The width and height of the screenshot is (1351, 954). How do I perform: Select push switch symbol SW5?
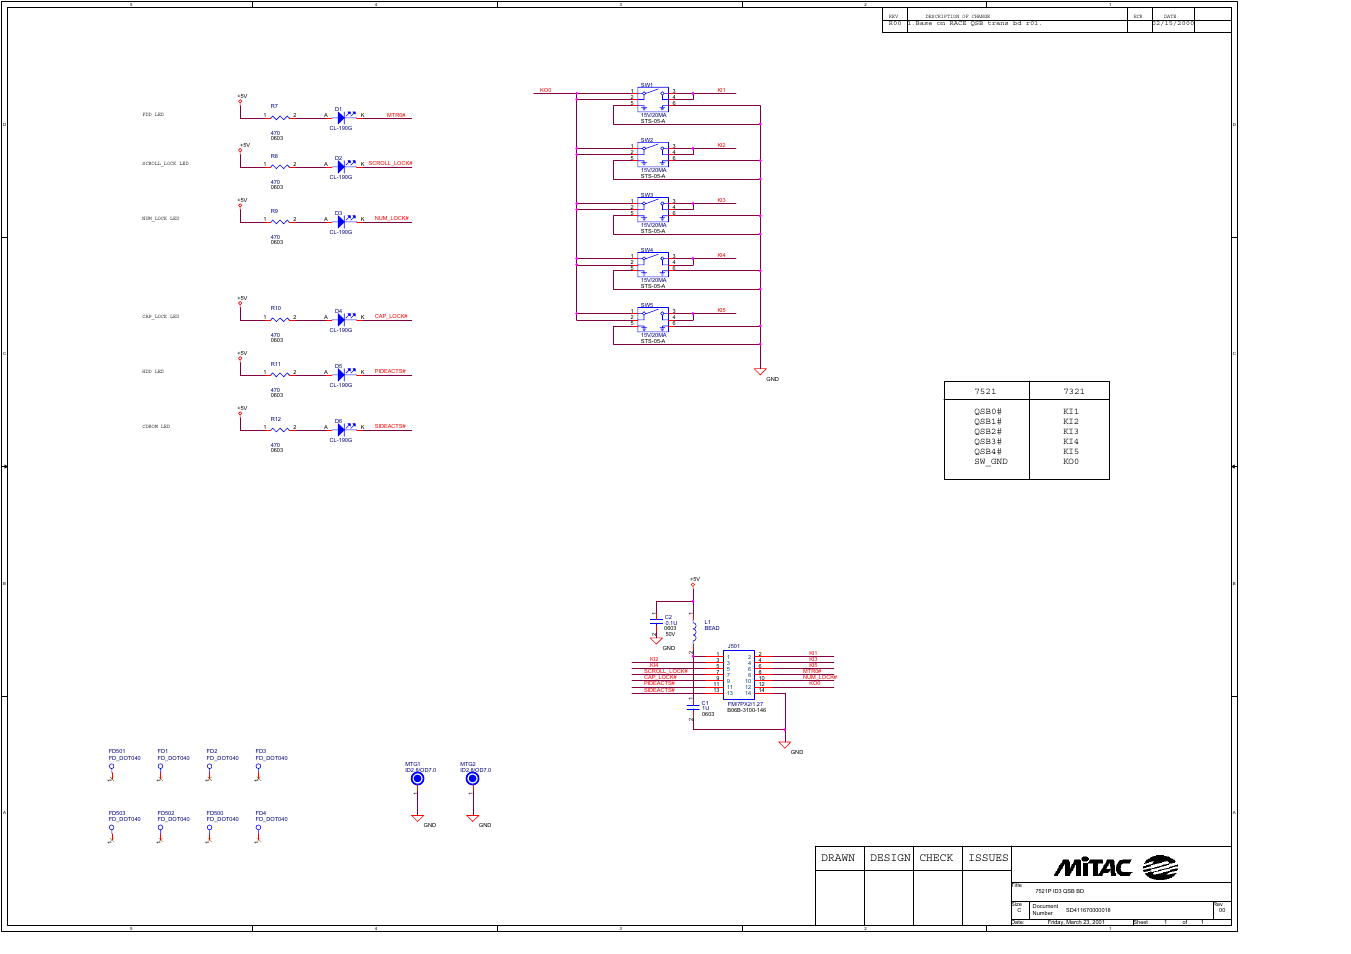tap(653, 318)
